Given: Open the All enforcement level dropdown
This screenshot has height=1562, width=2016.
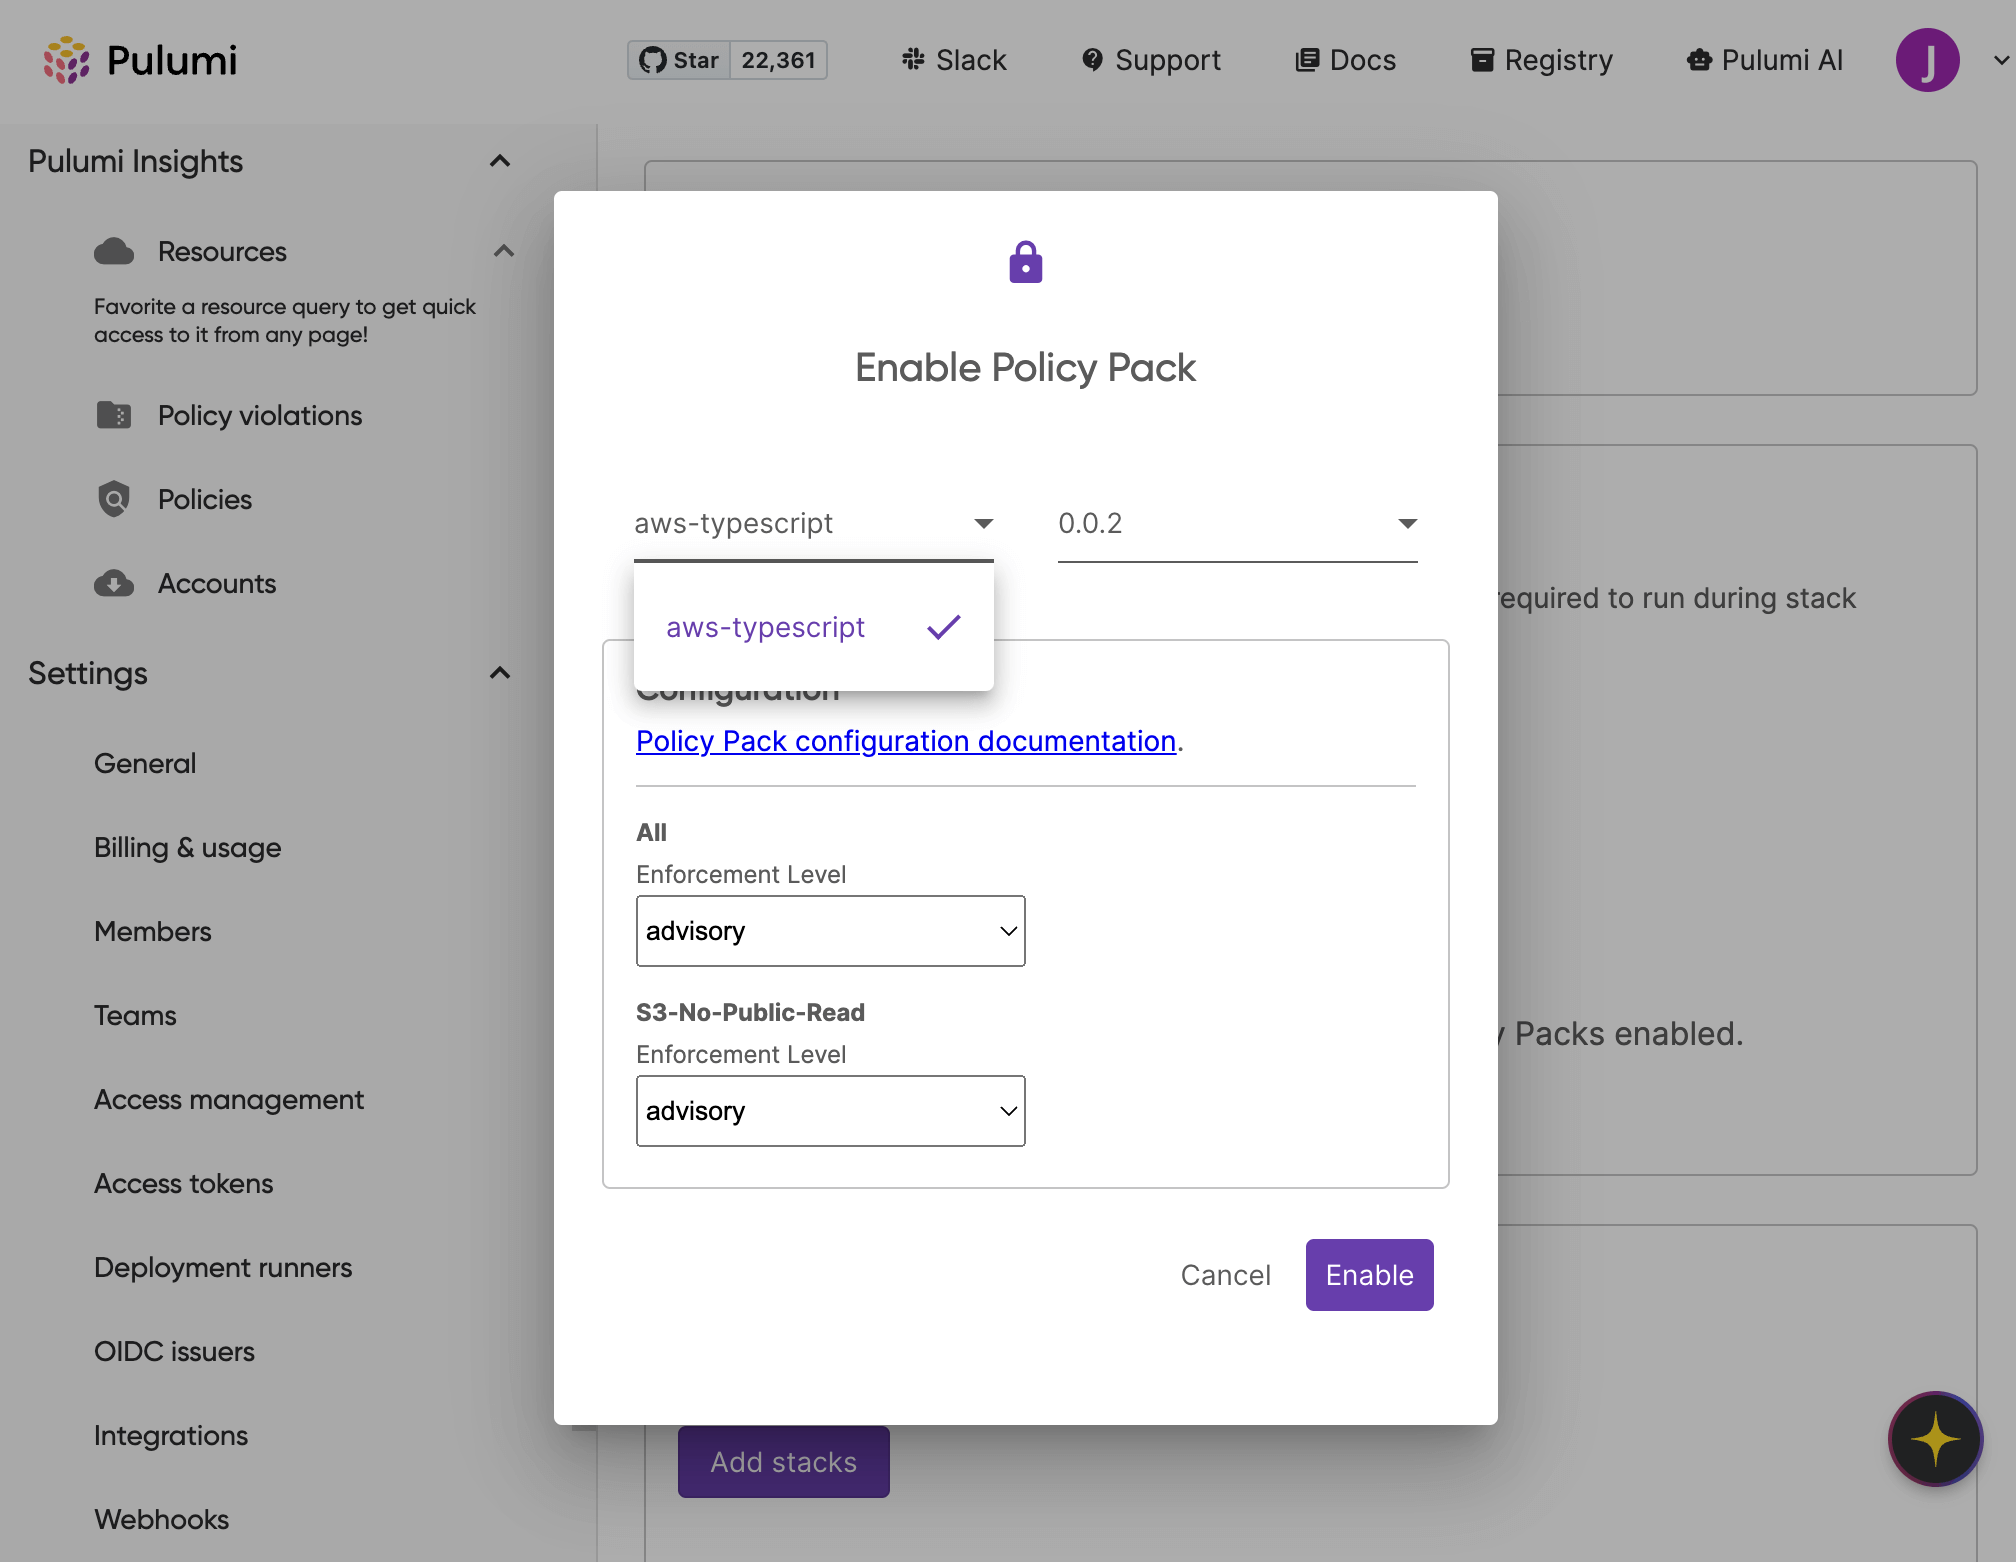Looking at the screenshot, I should [830, 930].
